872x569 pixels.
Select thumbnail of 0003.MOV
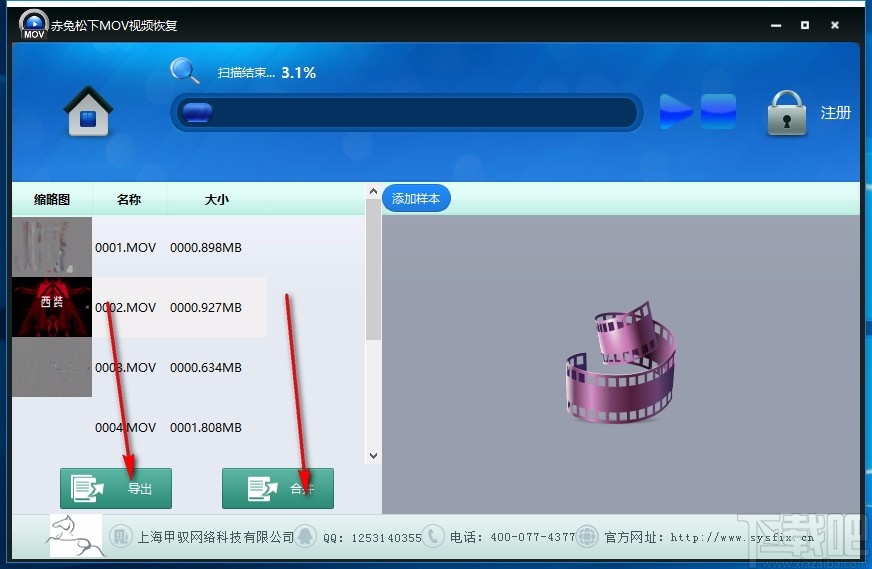tap(52, 367)
